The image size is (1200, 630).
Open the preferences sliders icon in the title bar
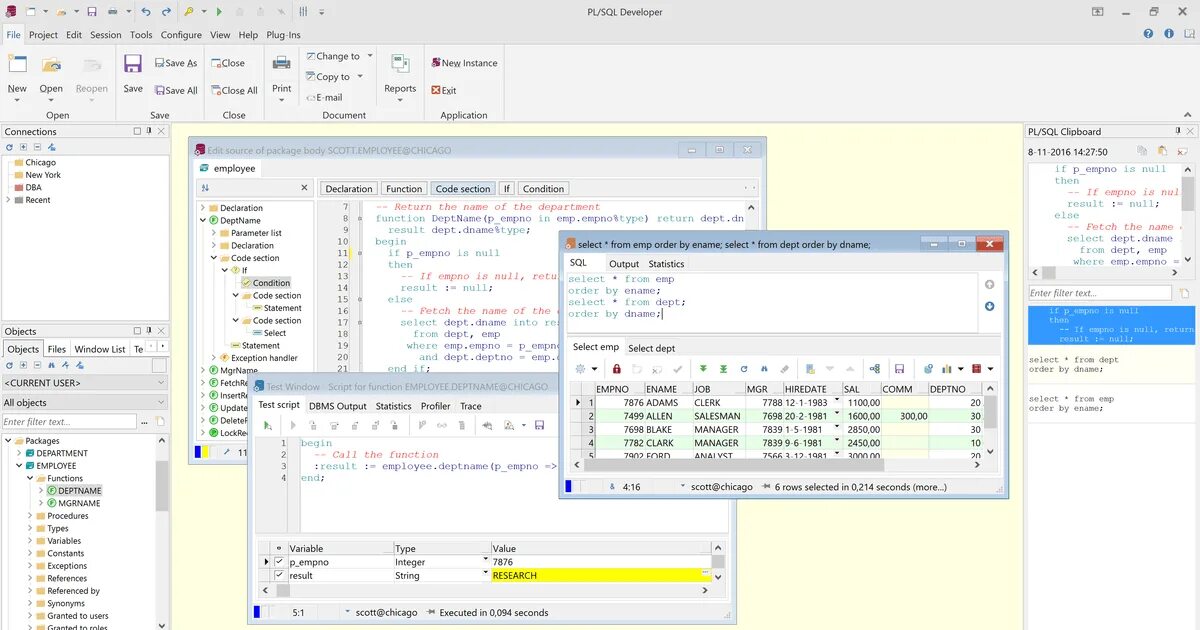coord(304,12)
